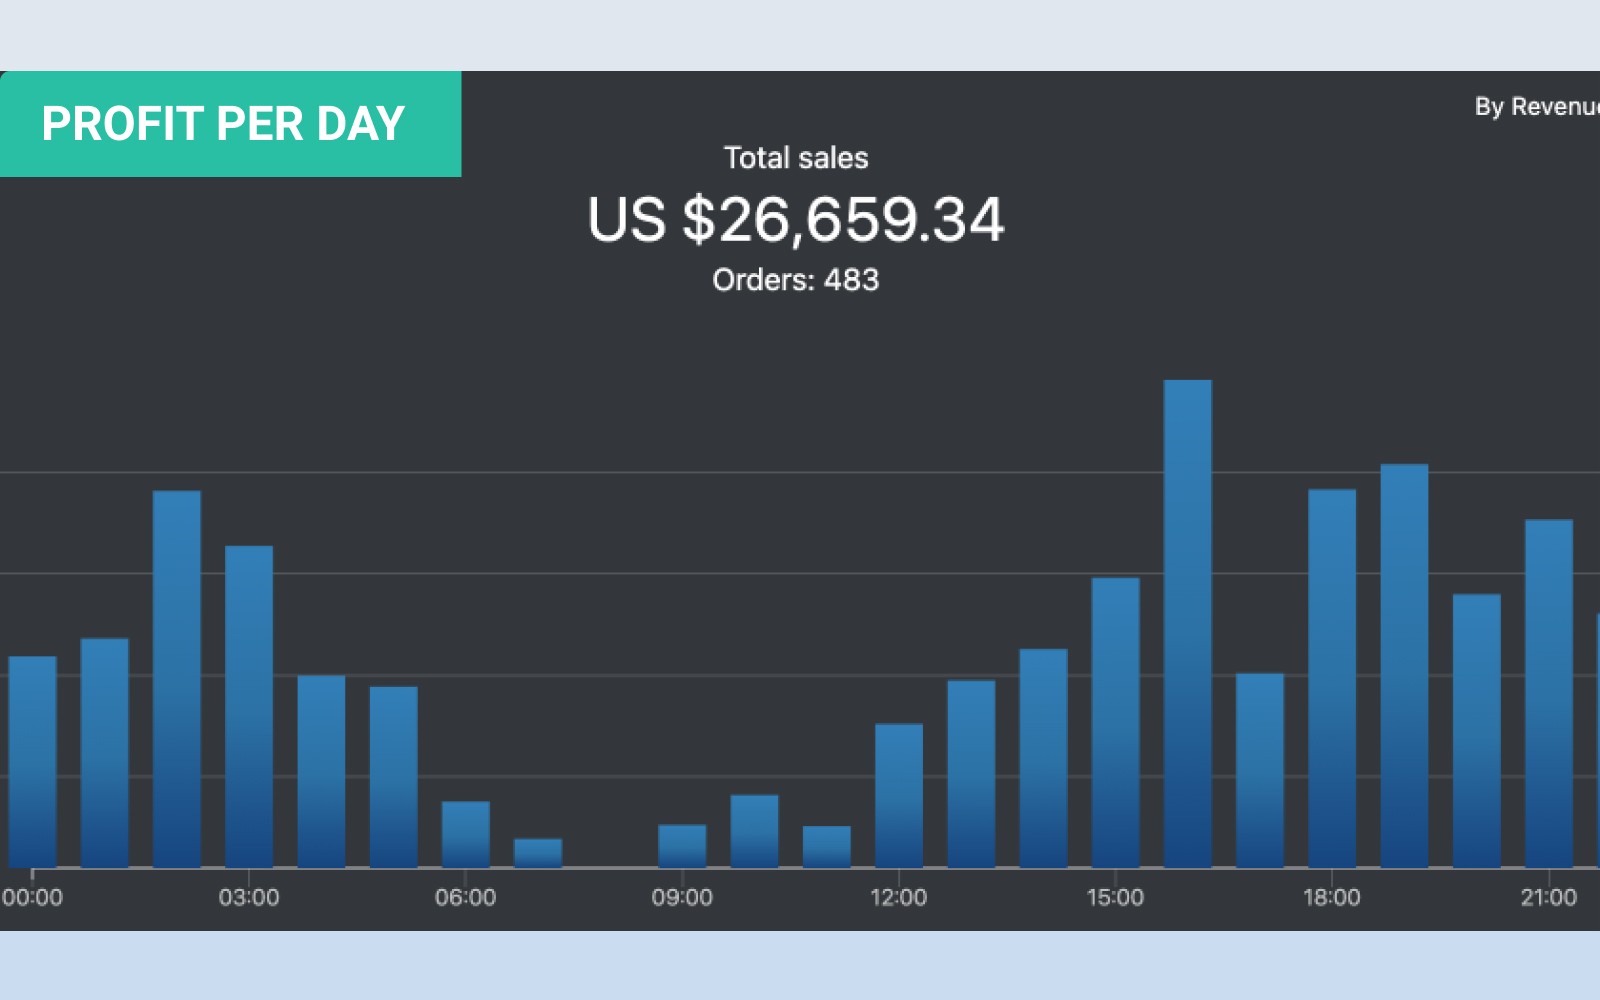Click the 18:00 axis label
Image resolution: width=1600 pixels, height=1000 pixels.
pos(1332,897)
